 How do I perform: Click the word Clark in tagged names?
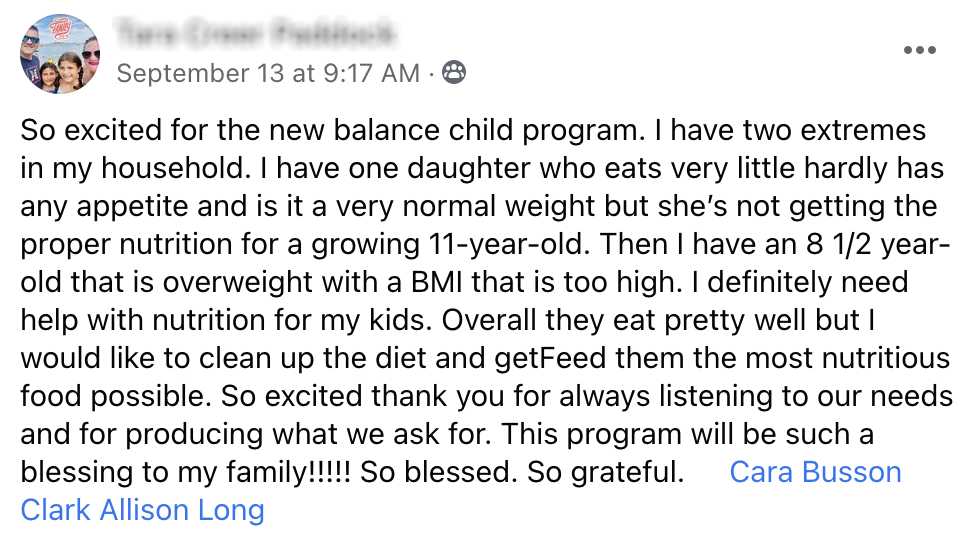click(x=56, y=510)
